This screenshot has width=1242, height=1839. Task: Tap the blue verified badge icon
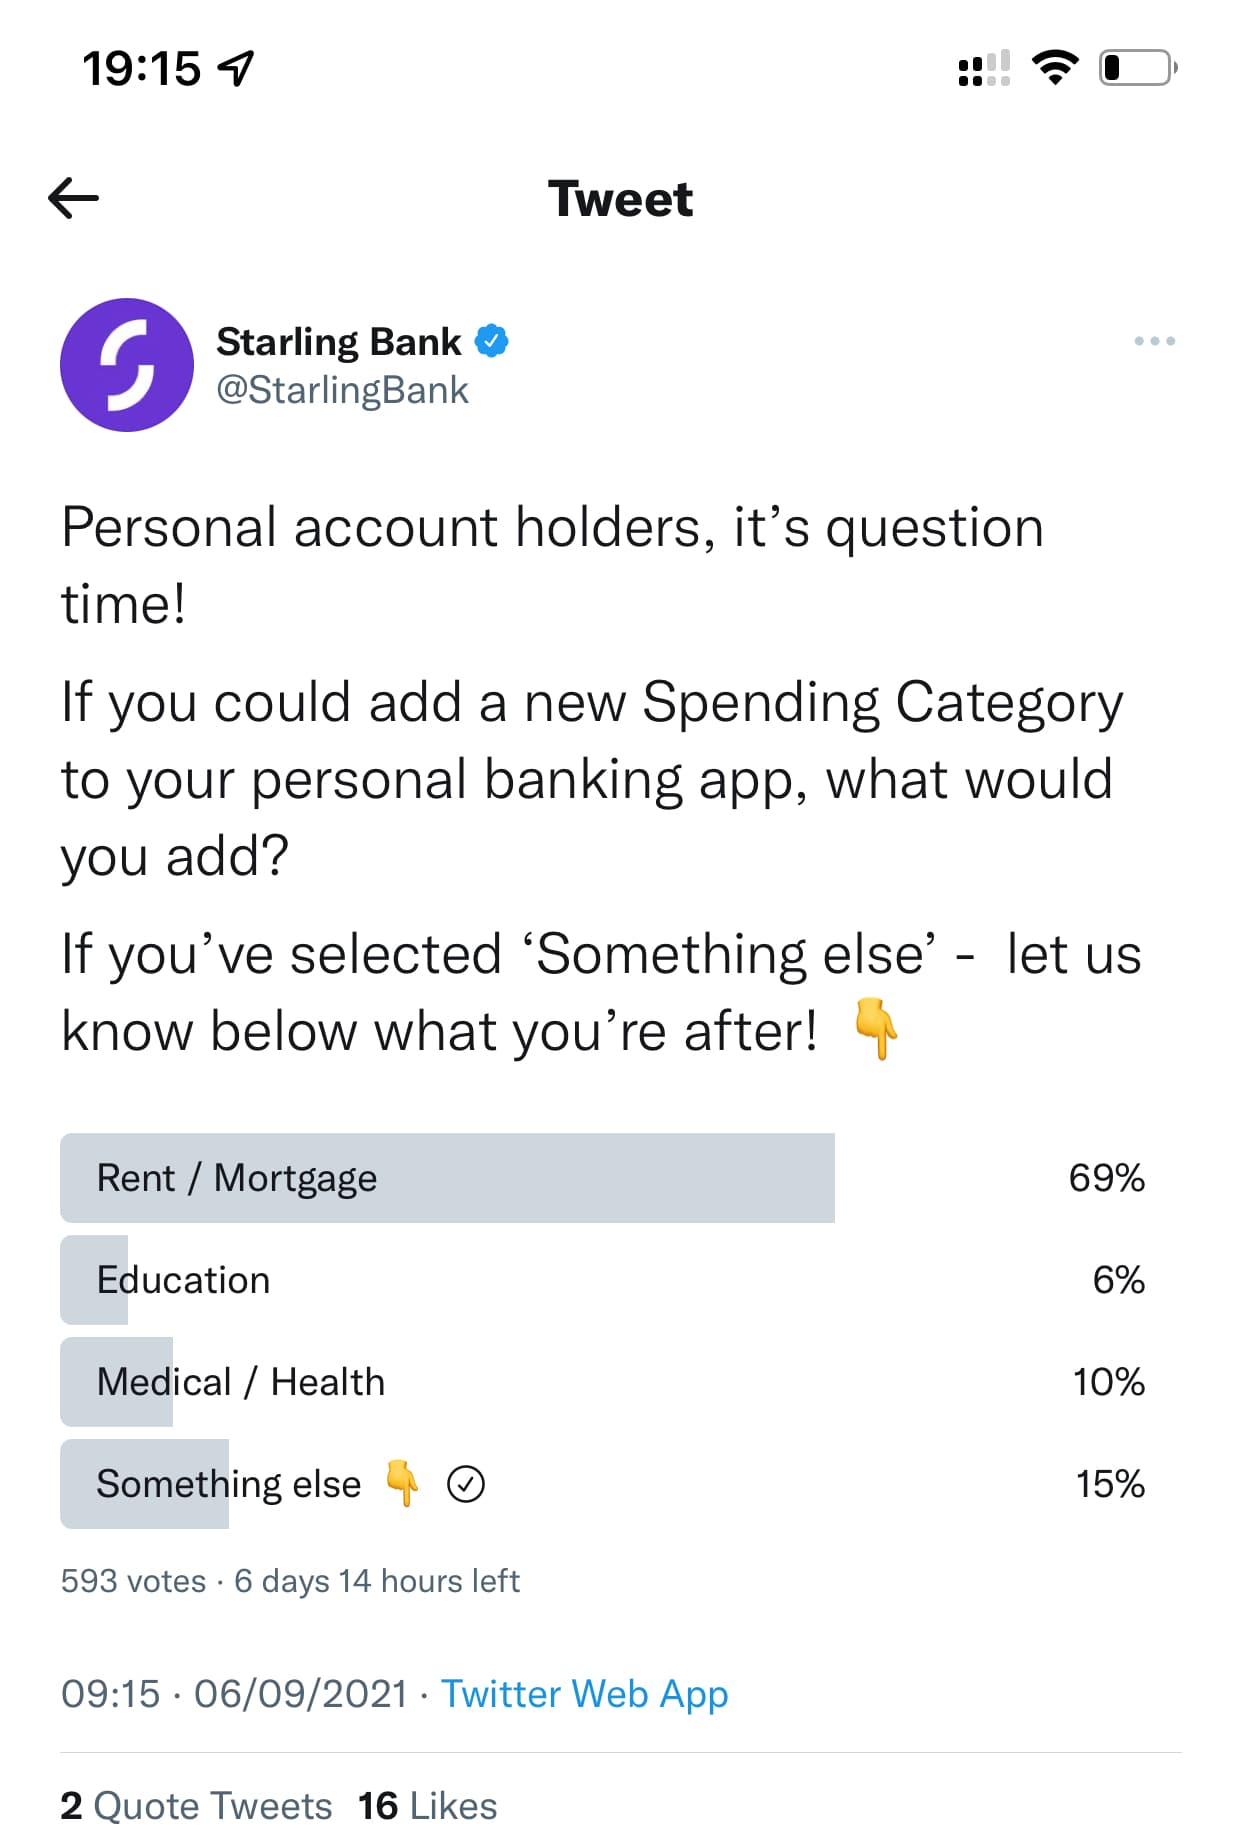[x=491, y=341]
